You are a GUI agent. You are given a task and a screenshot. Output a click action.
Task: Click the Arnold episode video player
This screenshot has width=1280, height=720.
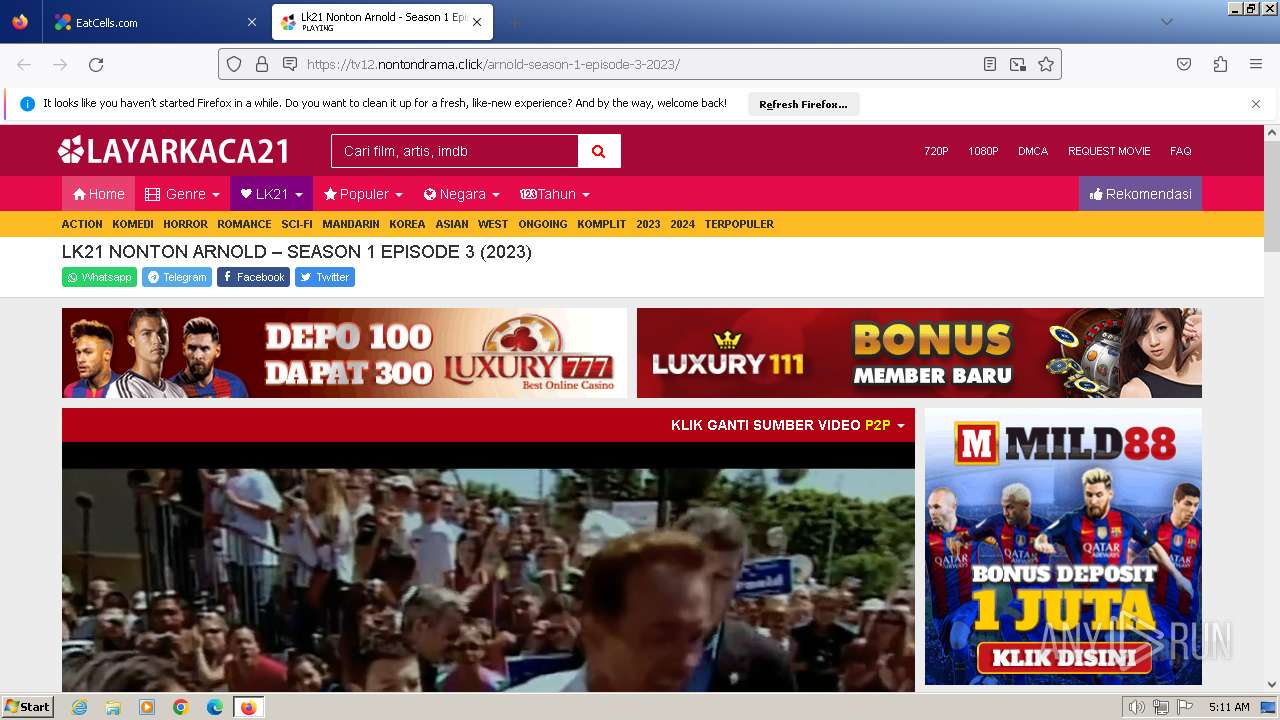[x=488, y=567]
